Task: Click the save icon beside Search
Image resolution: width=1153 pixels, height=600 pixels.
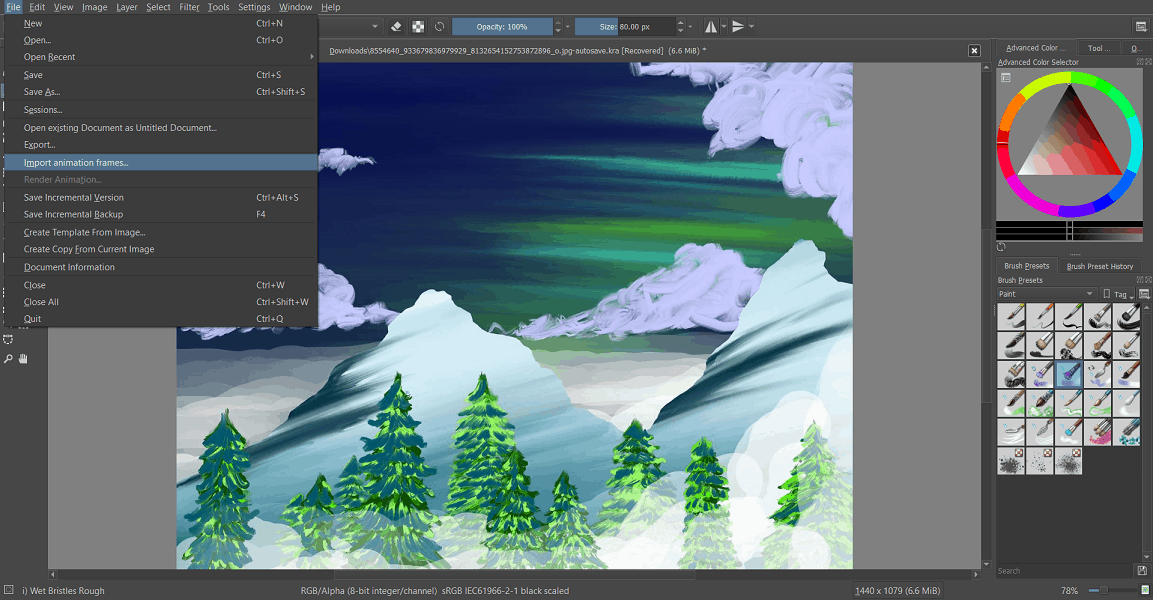Action: (1142, 571)
